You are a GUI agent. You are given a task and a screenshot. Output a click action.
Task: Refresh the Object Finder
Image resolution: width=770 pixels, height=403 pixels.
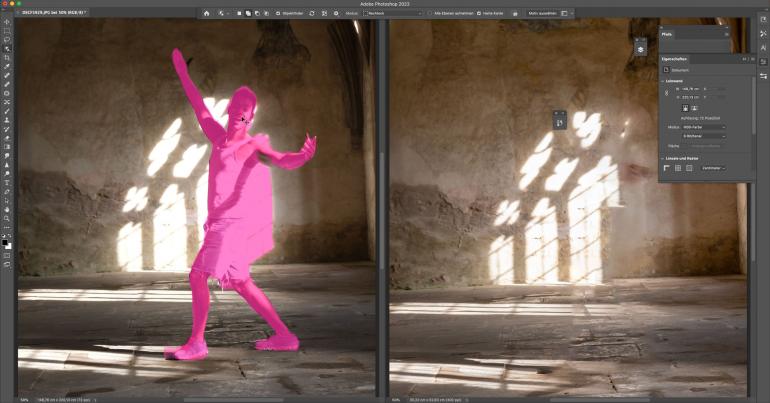[x=312, y=13]
